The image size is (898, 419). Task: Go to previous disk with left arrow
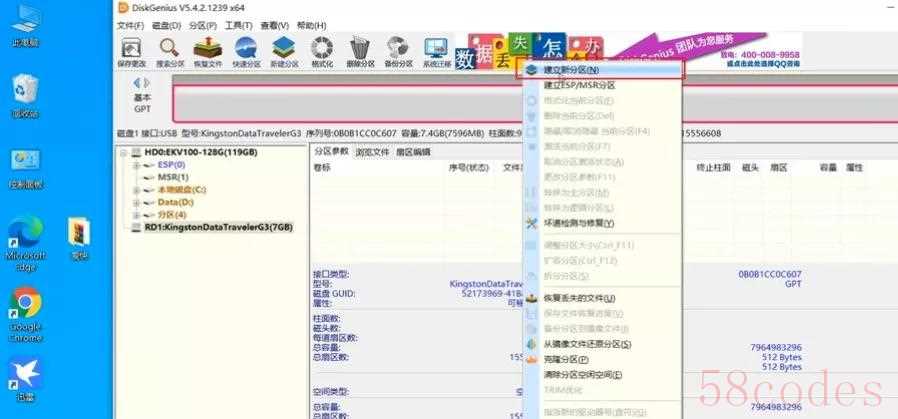[136, 83]
